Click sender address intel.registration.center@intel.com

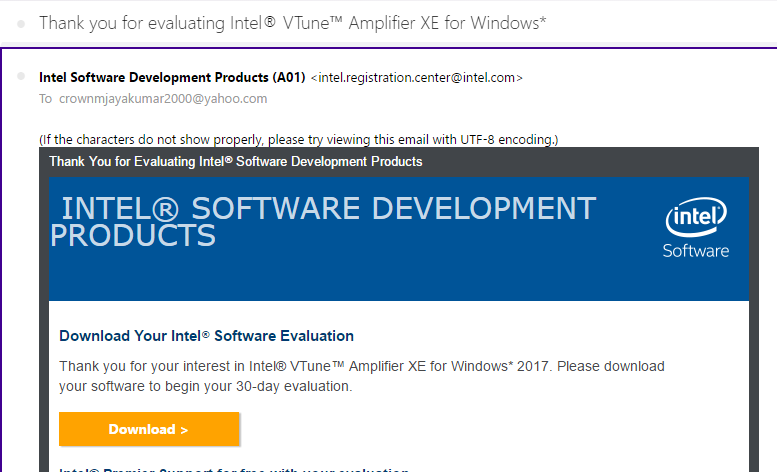click(417, 78)
